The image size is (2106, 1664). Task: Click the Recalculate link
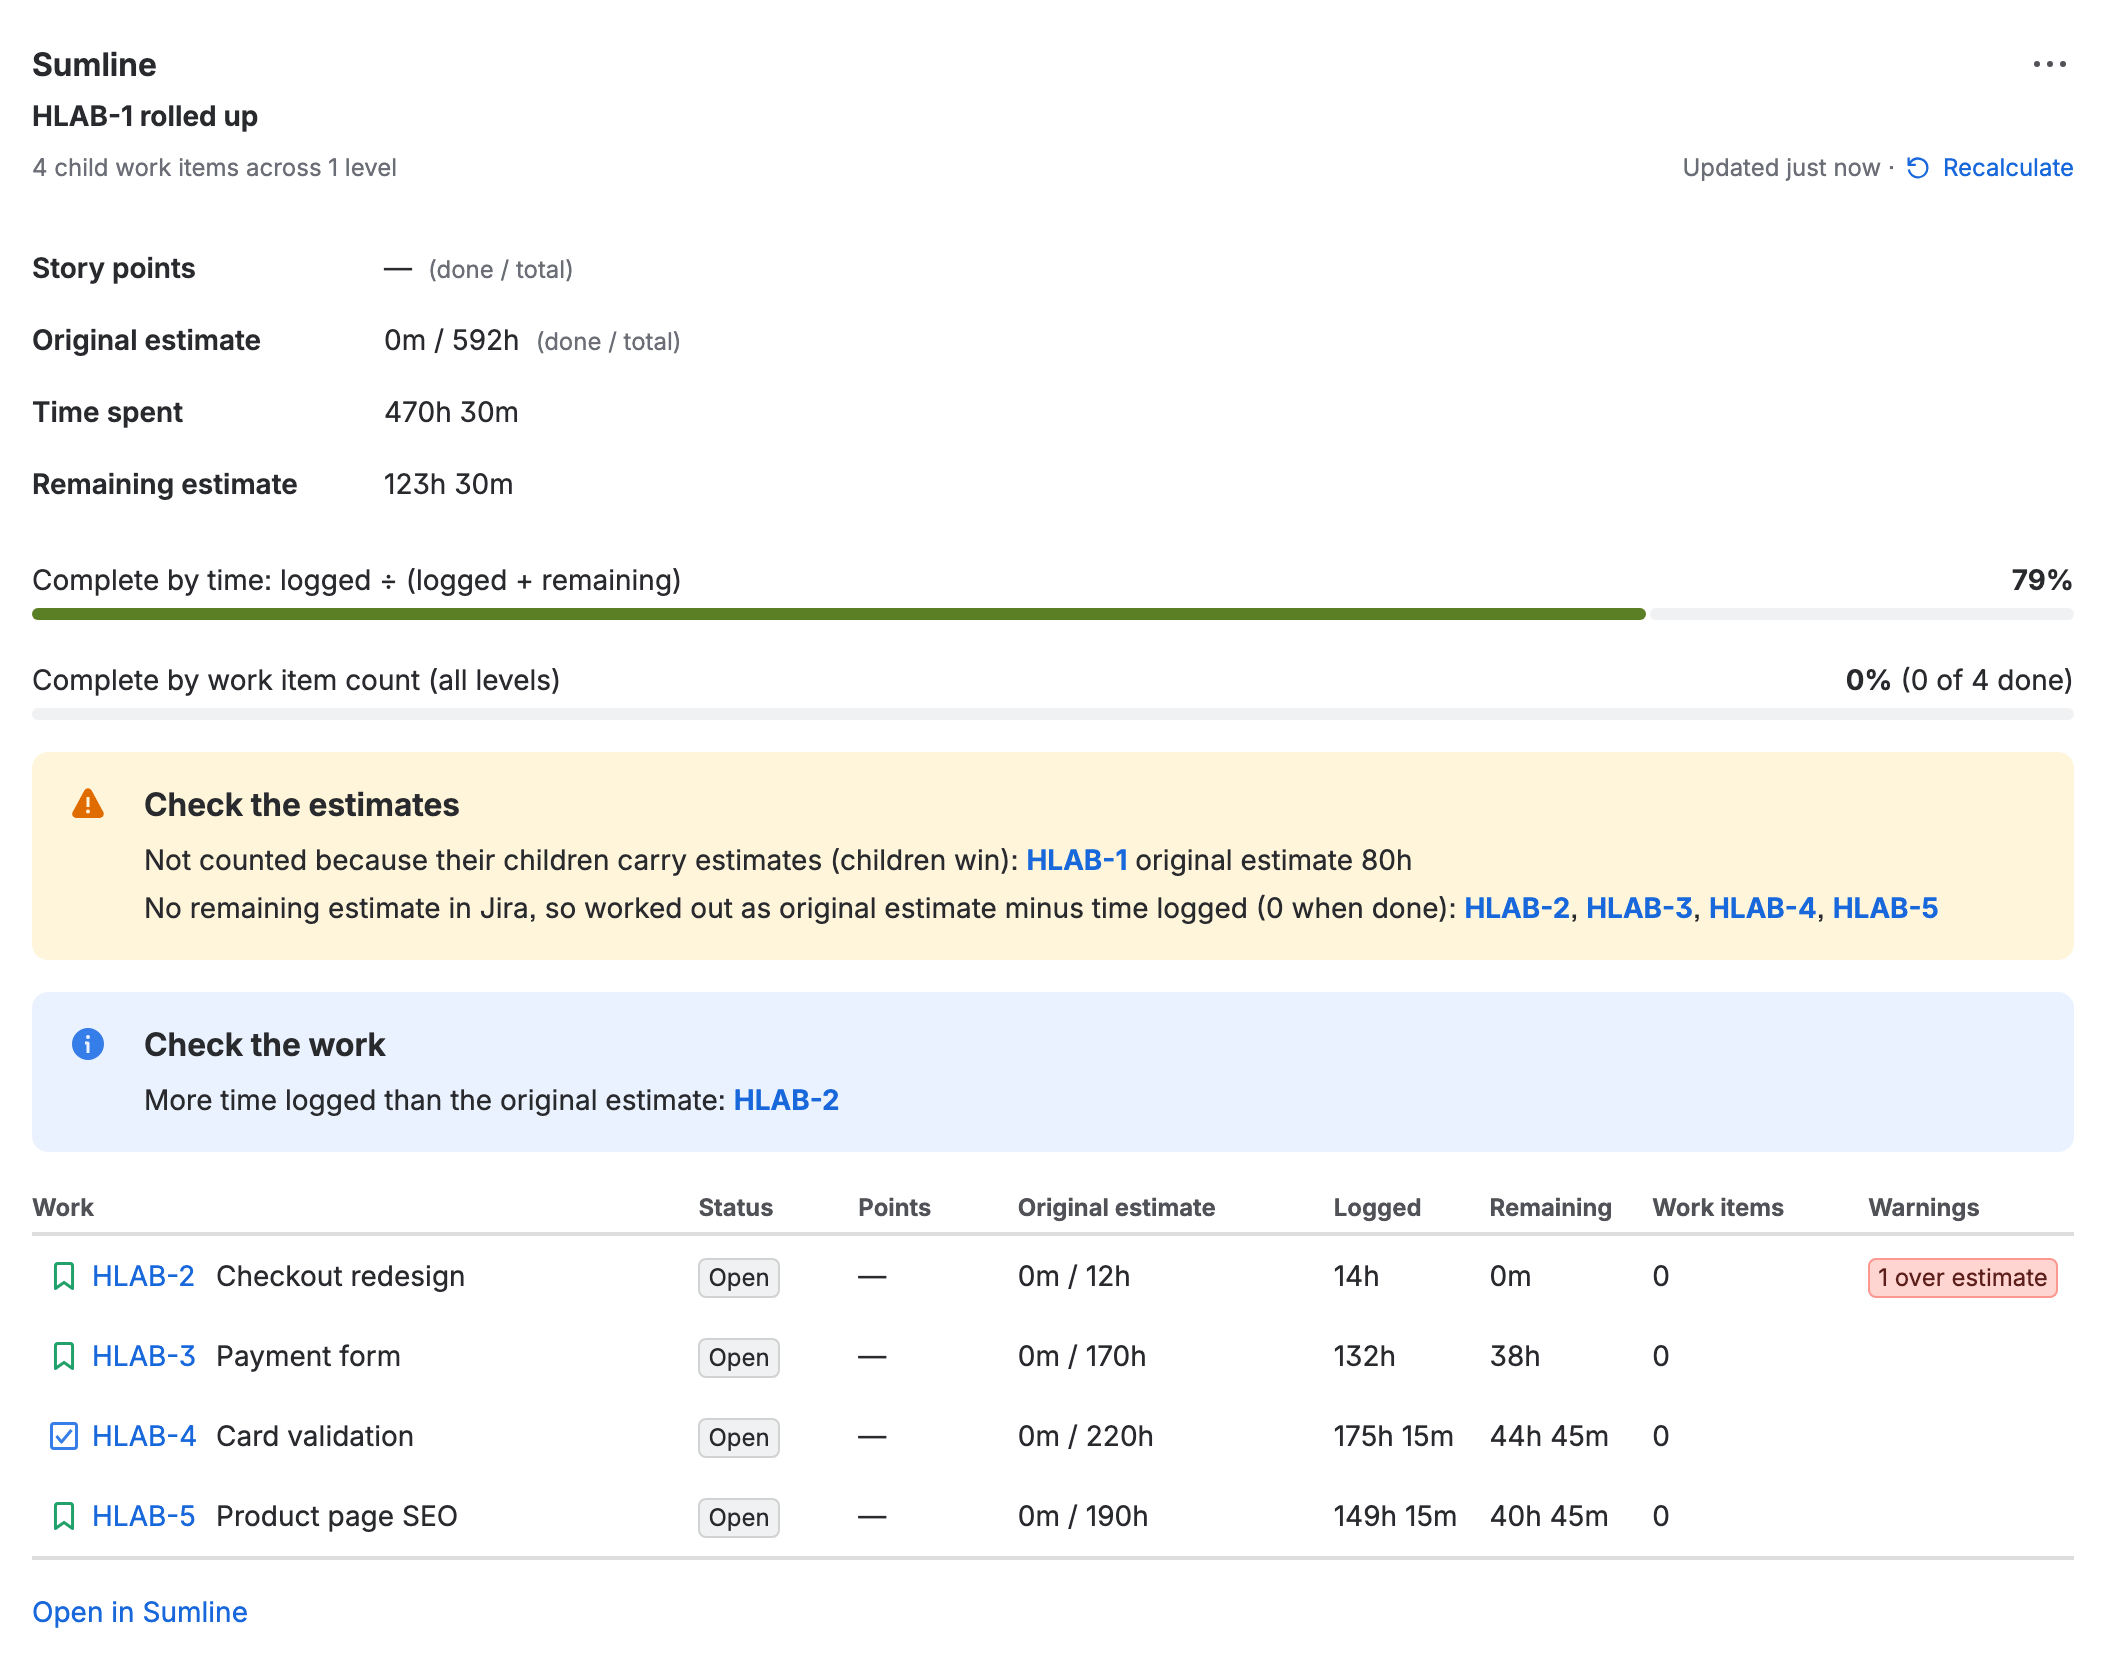tap(2007, 168)
